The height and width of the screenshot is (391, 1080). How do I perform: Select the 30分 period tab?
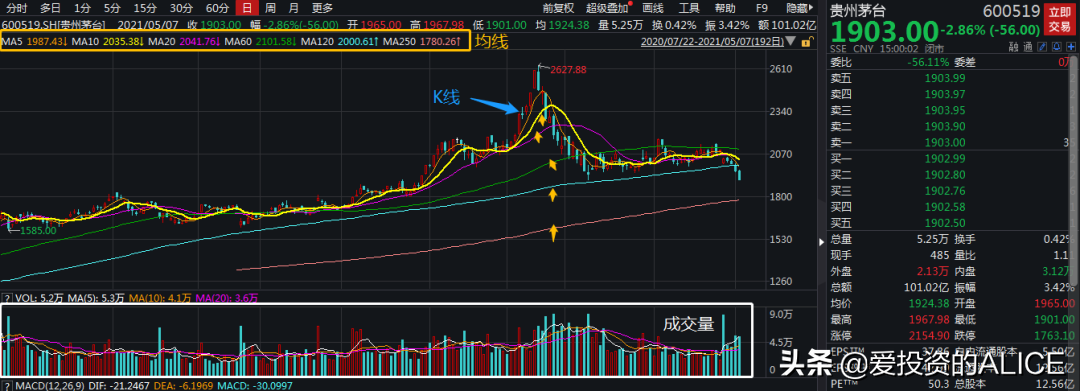point(181,8)
